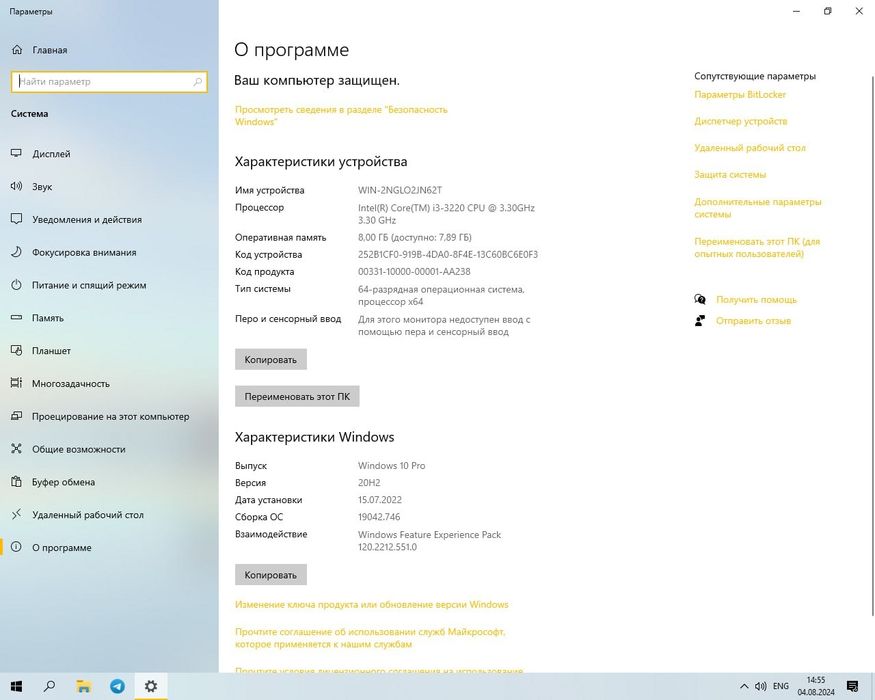Open Параметры BitLocker link

[x=740, y=94]
